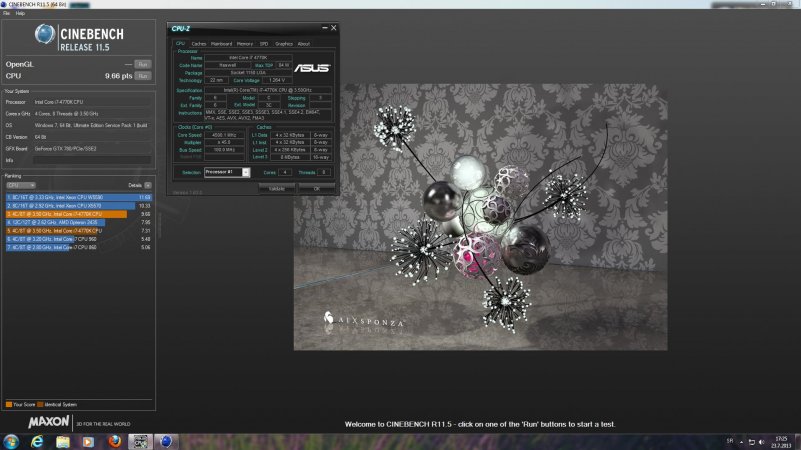This screenshot has height=450, width=801.
Task: Switch to Cinebench taskbar button
Action: tap(166, 442)
